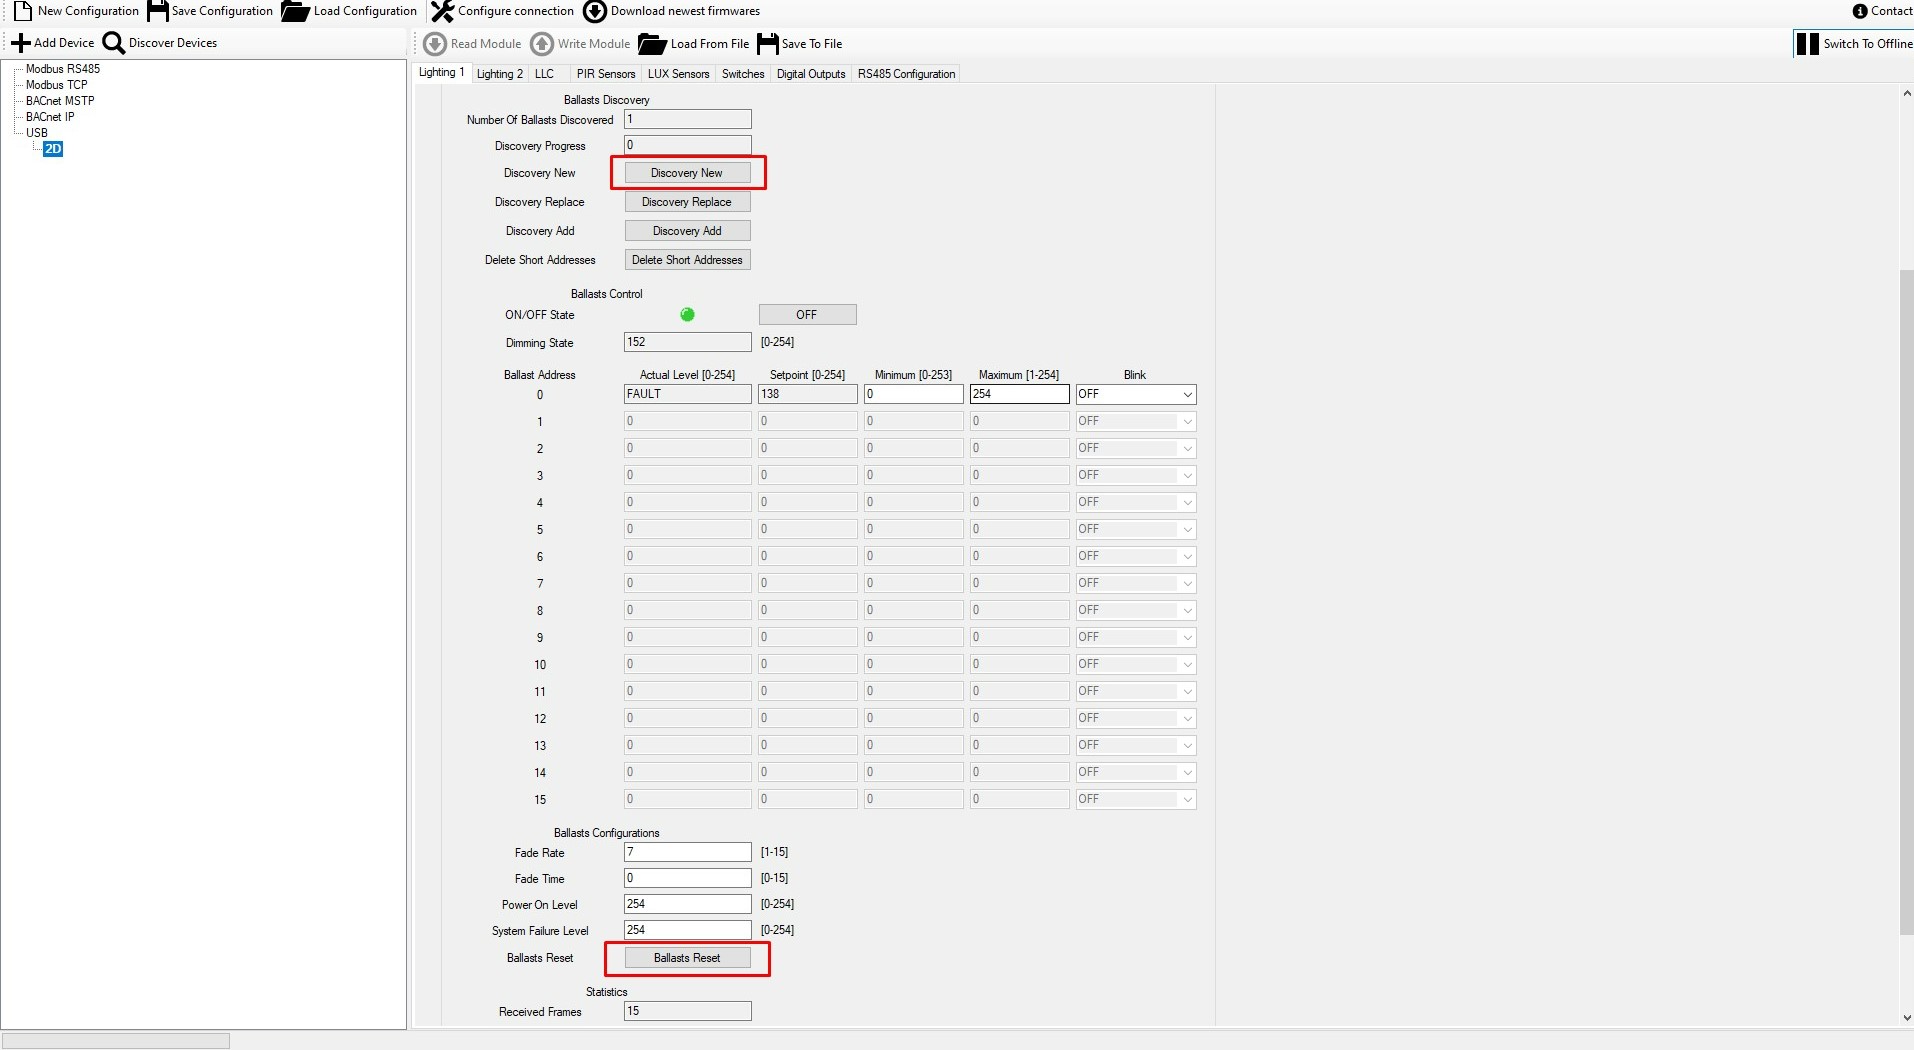Click the Save Configuration floppy icon
1914x1050 pixels.
click(x=158, y=11)
